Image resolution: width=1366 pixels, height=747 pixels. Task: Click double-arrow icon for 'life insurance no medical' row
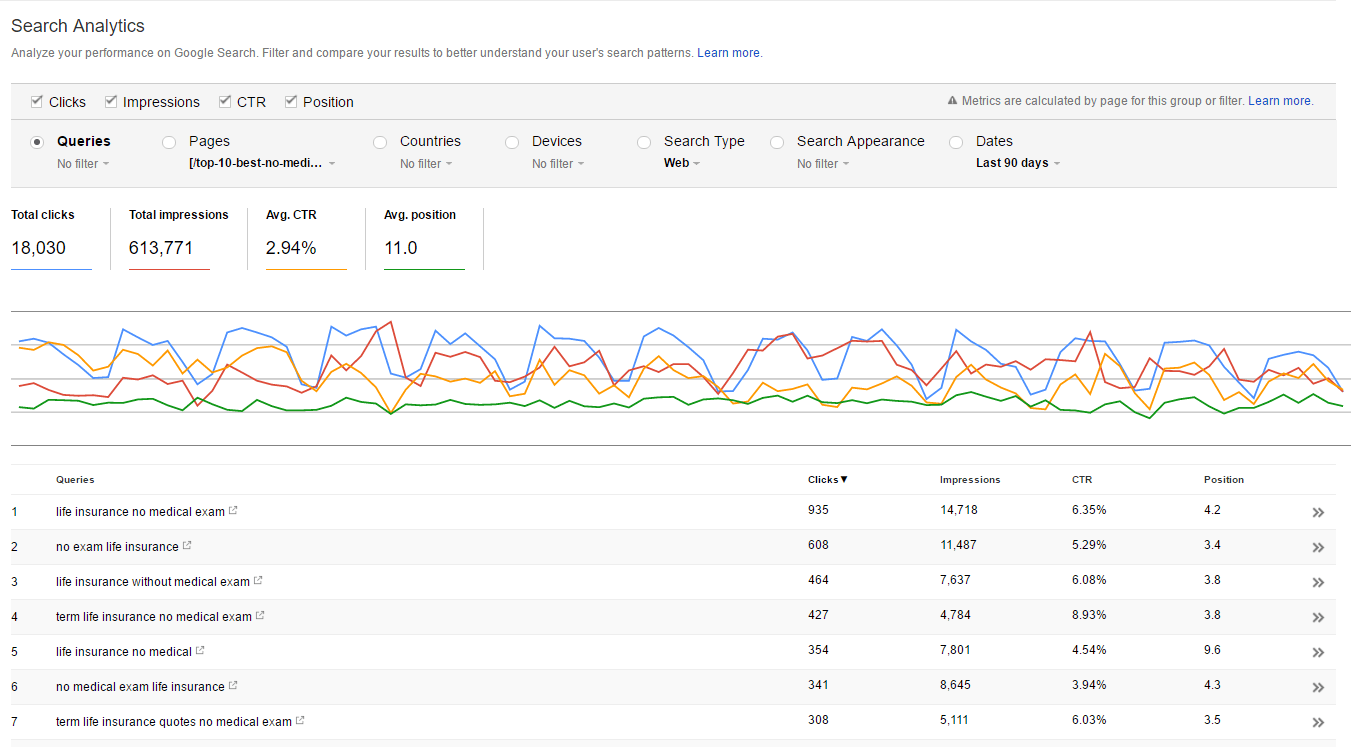[1318, 652]
